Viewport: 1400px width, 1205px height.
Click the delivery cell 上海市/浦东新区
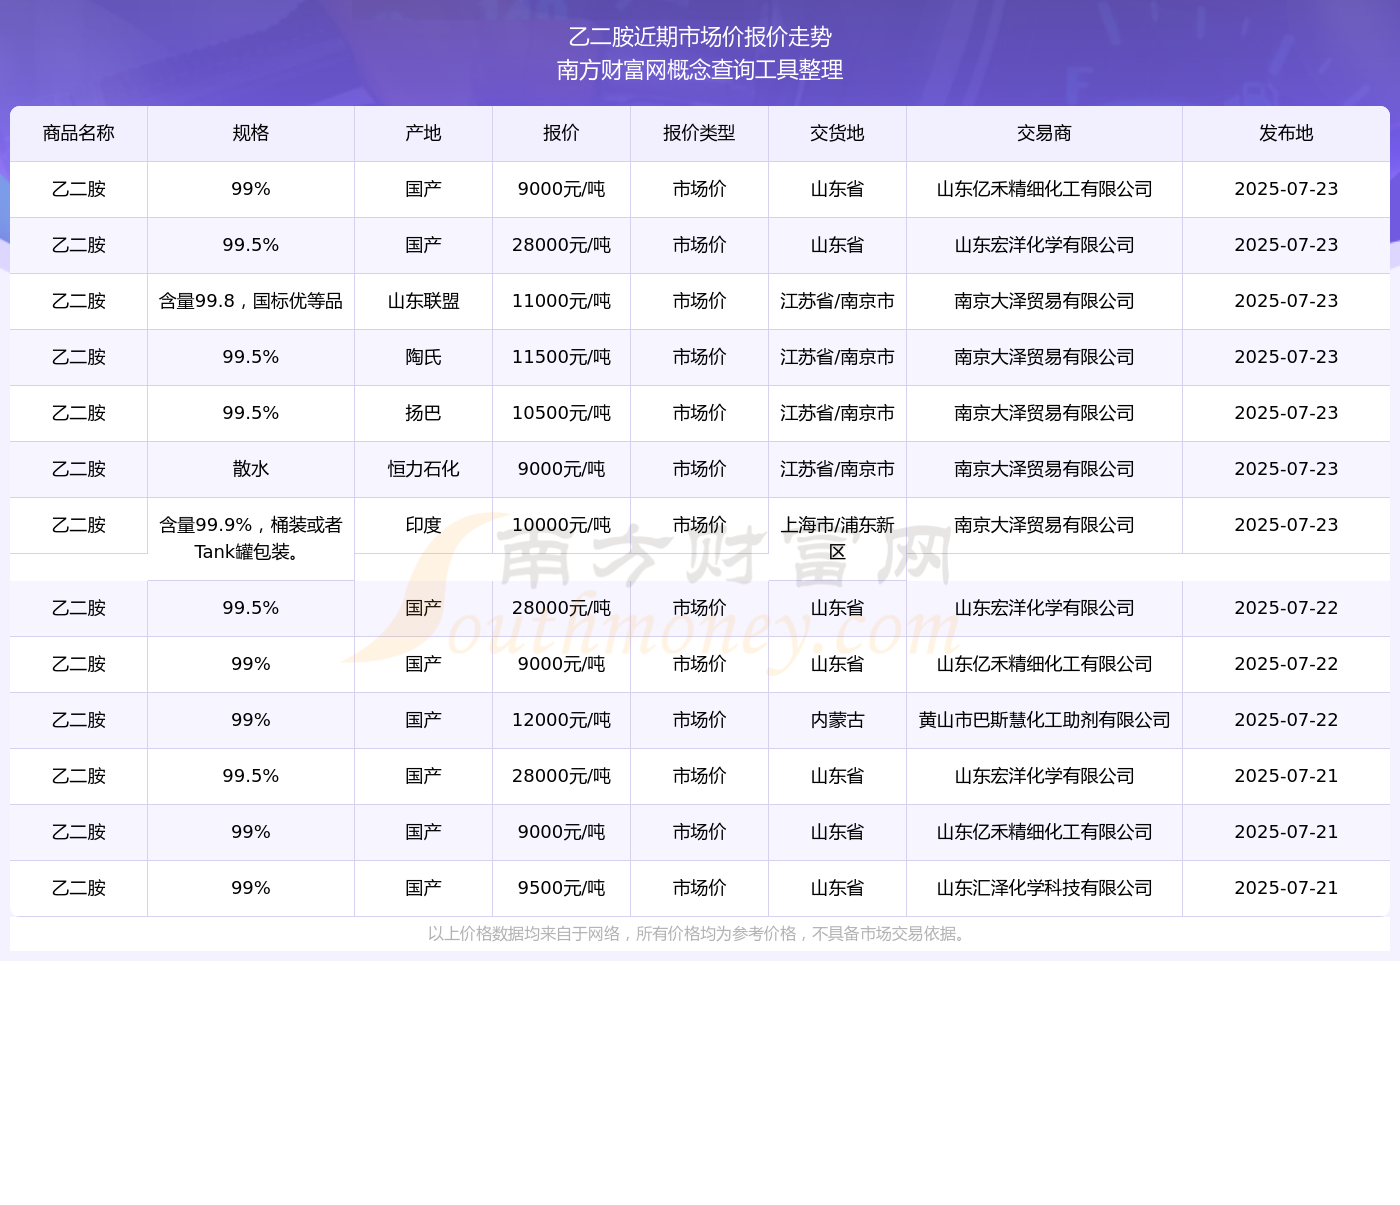[x=837, y=538]
